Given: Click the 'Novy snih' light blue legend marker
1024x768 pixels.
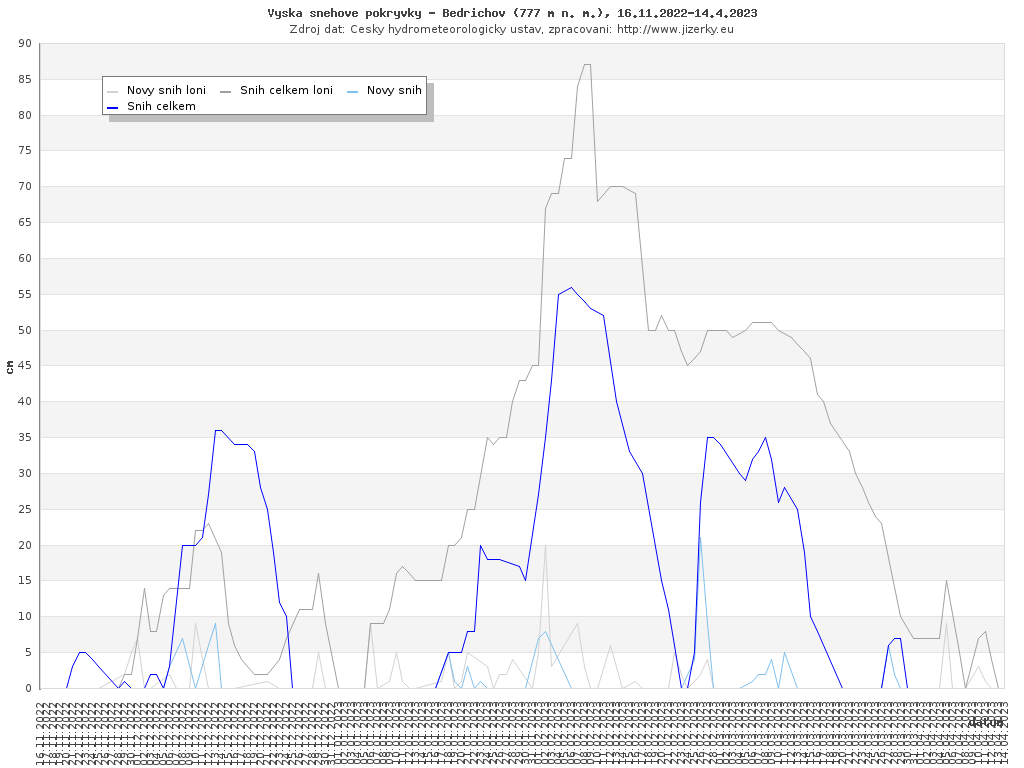Looking at the screenshot, I should tap(353, 91).
